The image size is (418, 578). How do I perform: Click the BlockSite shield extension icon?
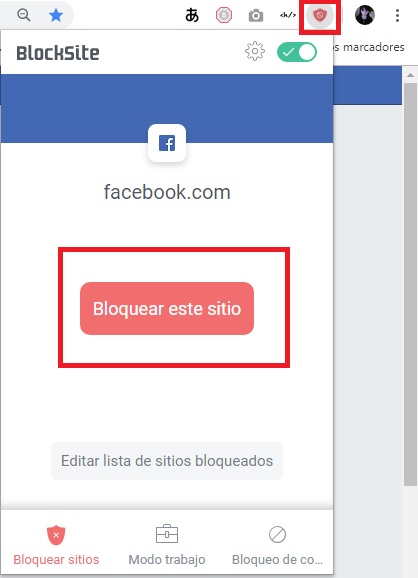320,15
